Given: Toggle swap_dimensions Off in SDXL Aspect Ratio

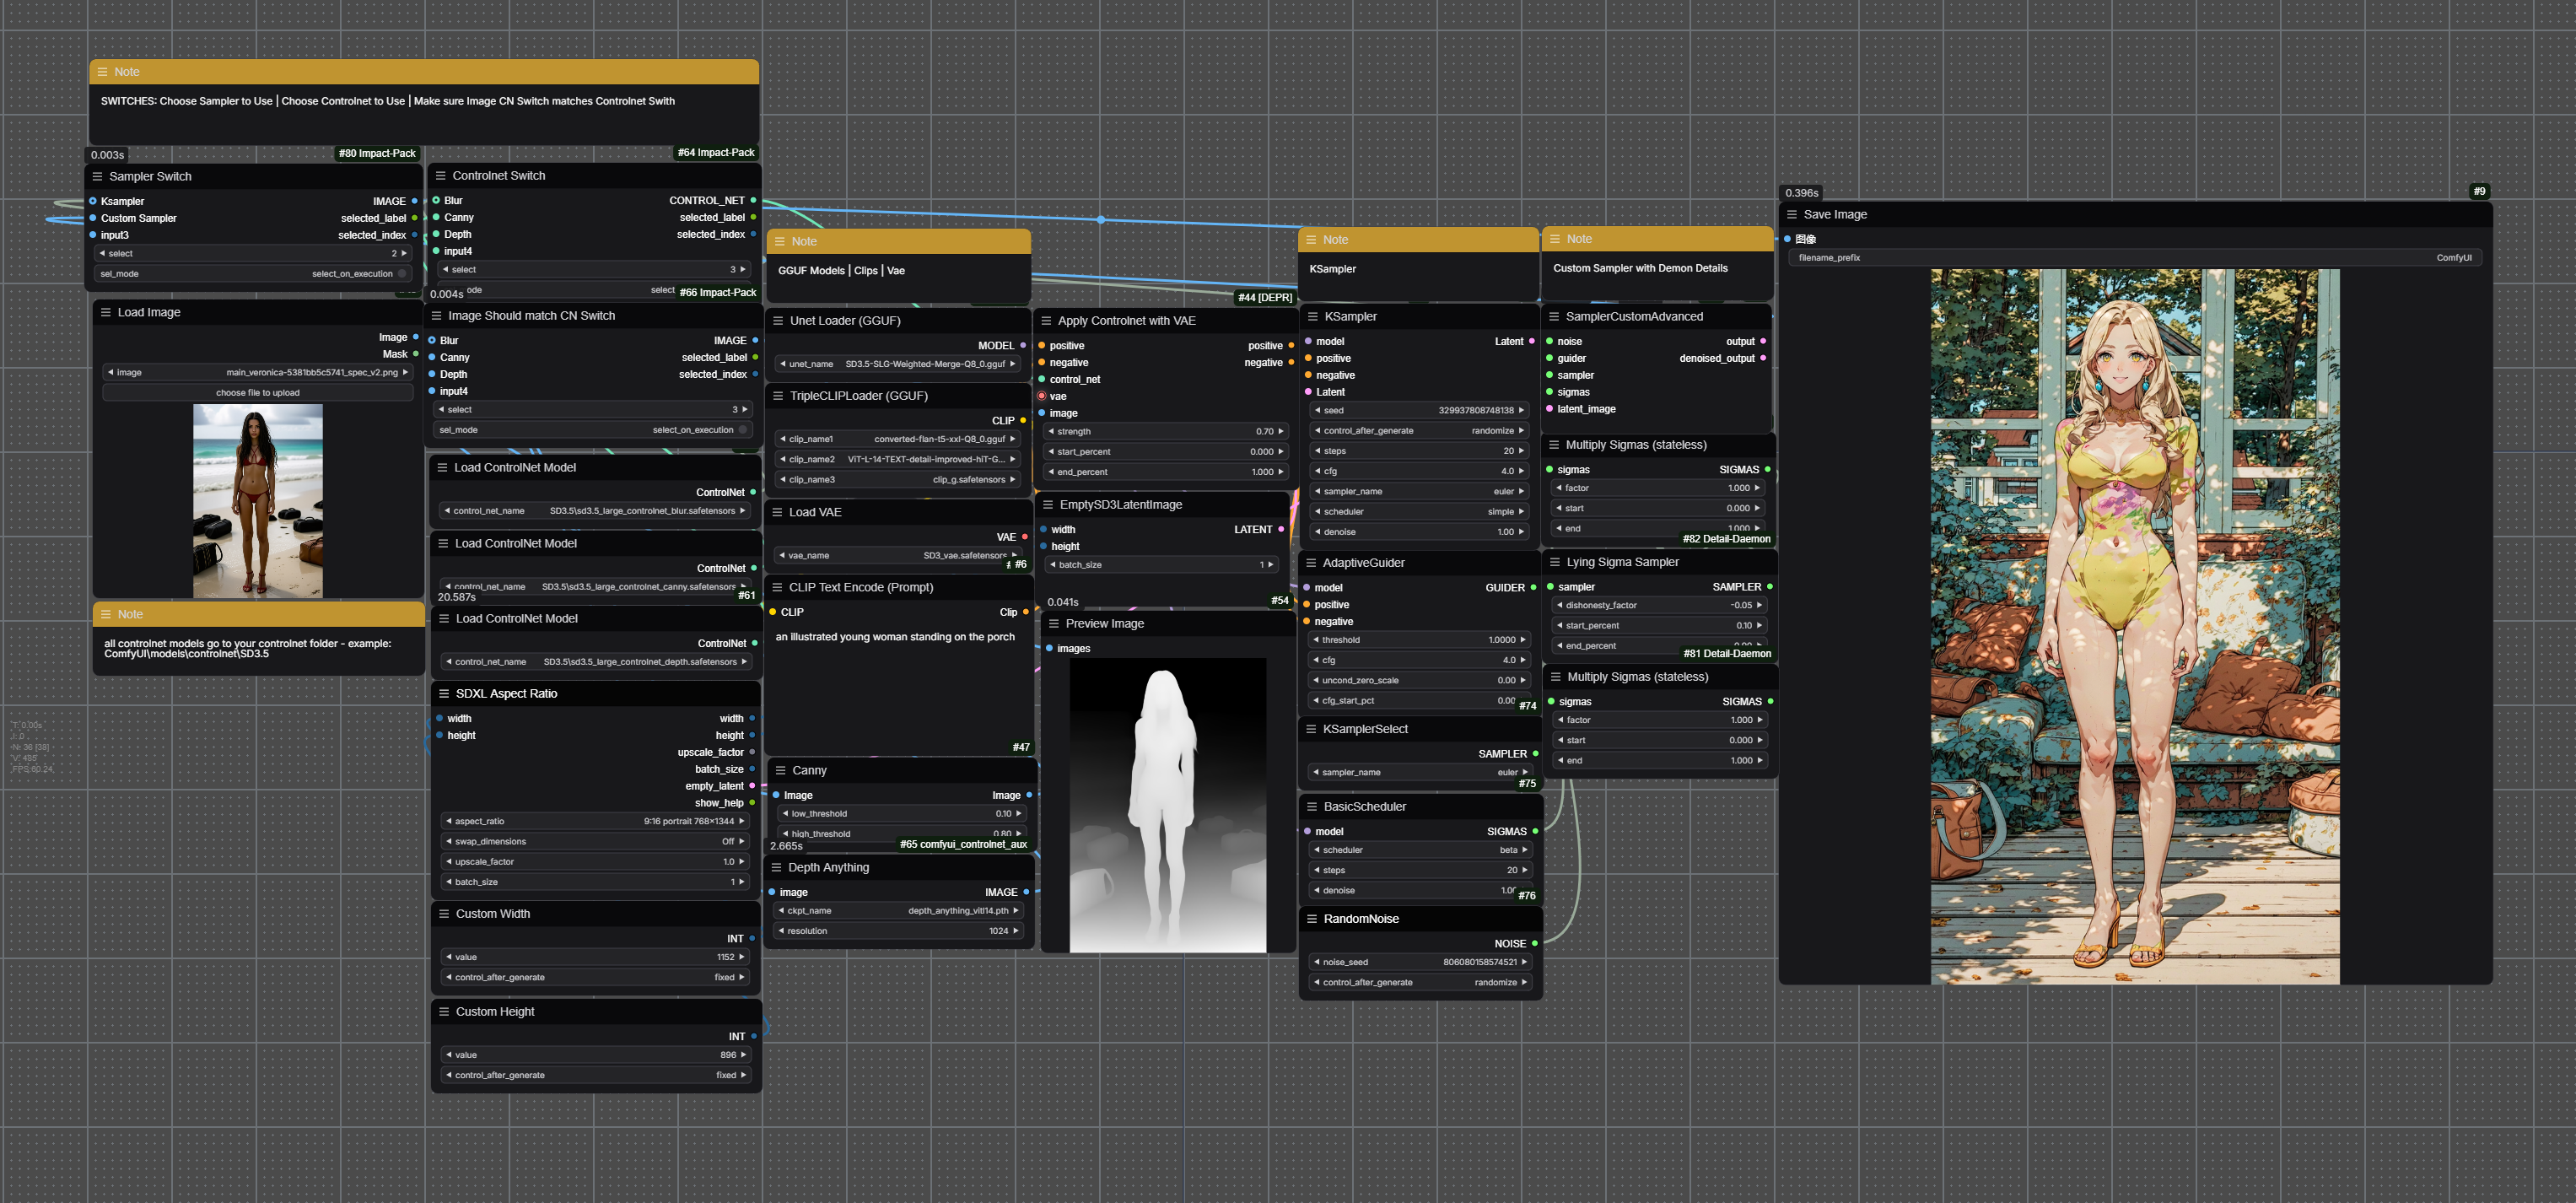Looking at the screenshot, I should 595,842.
